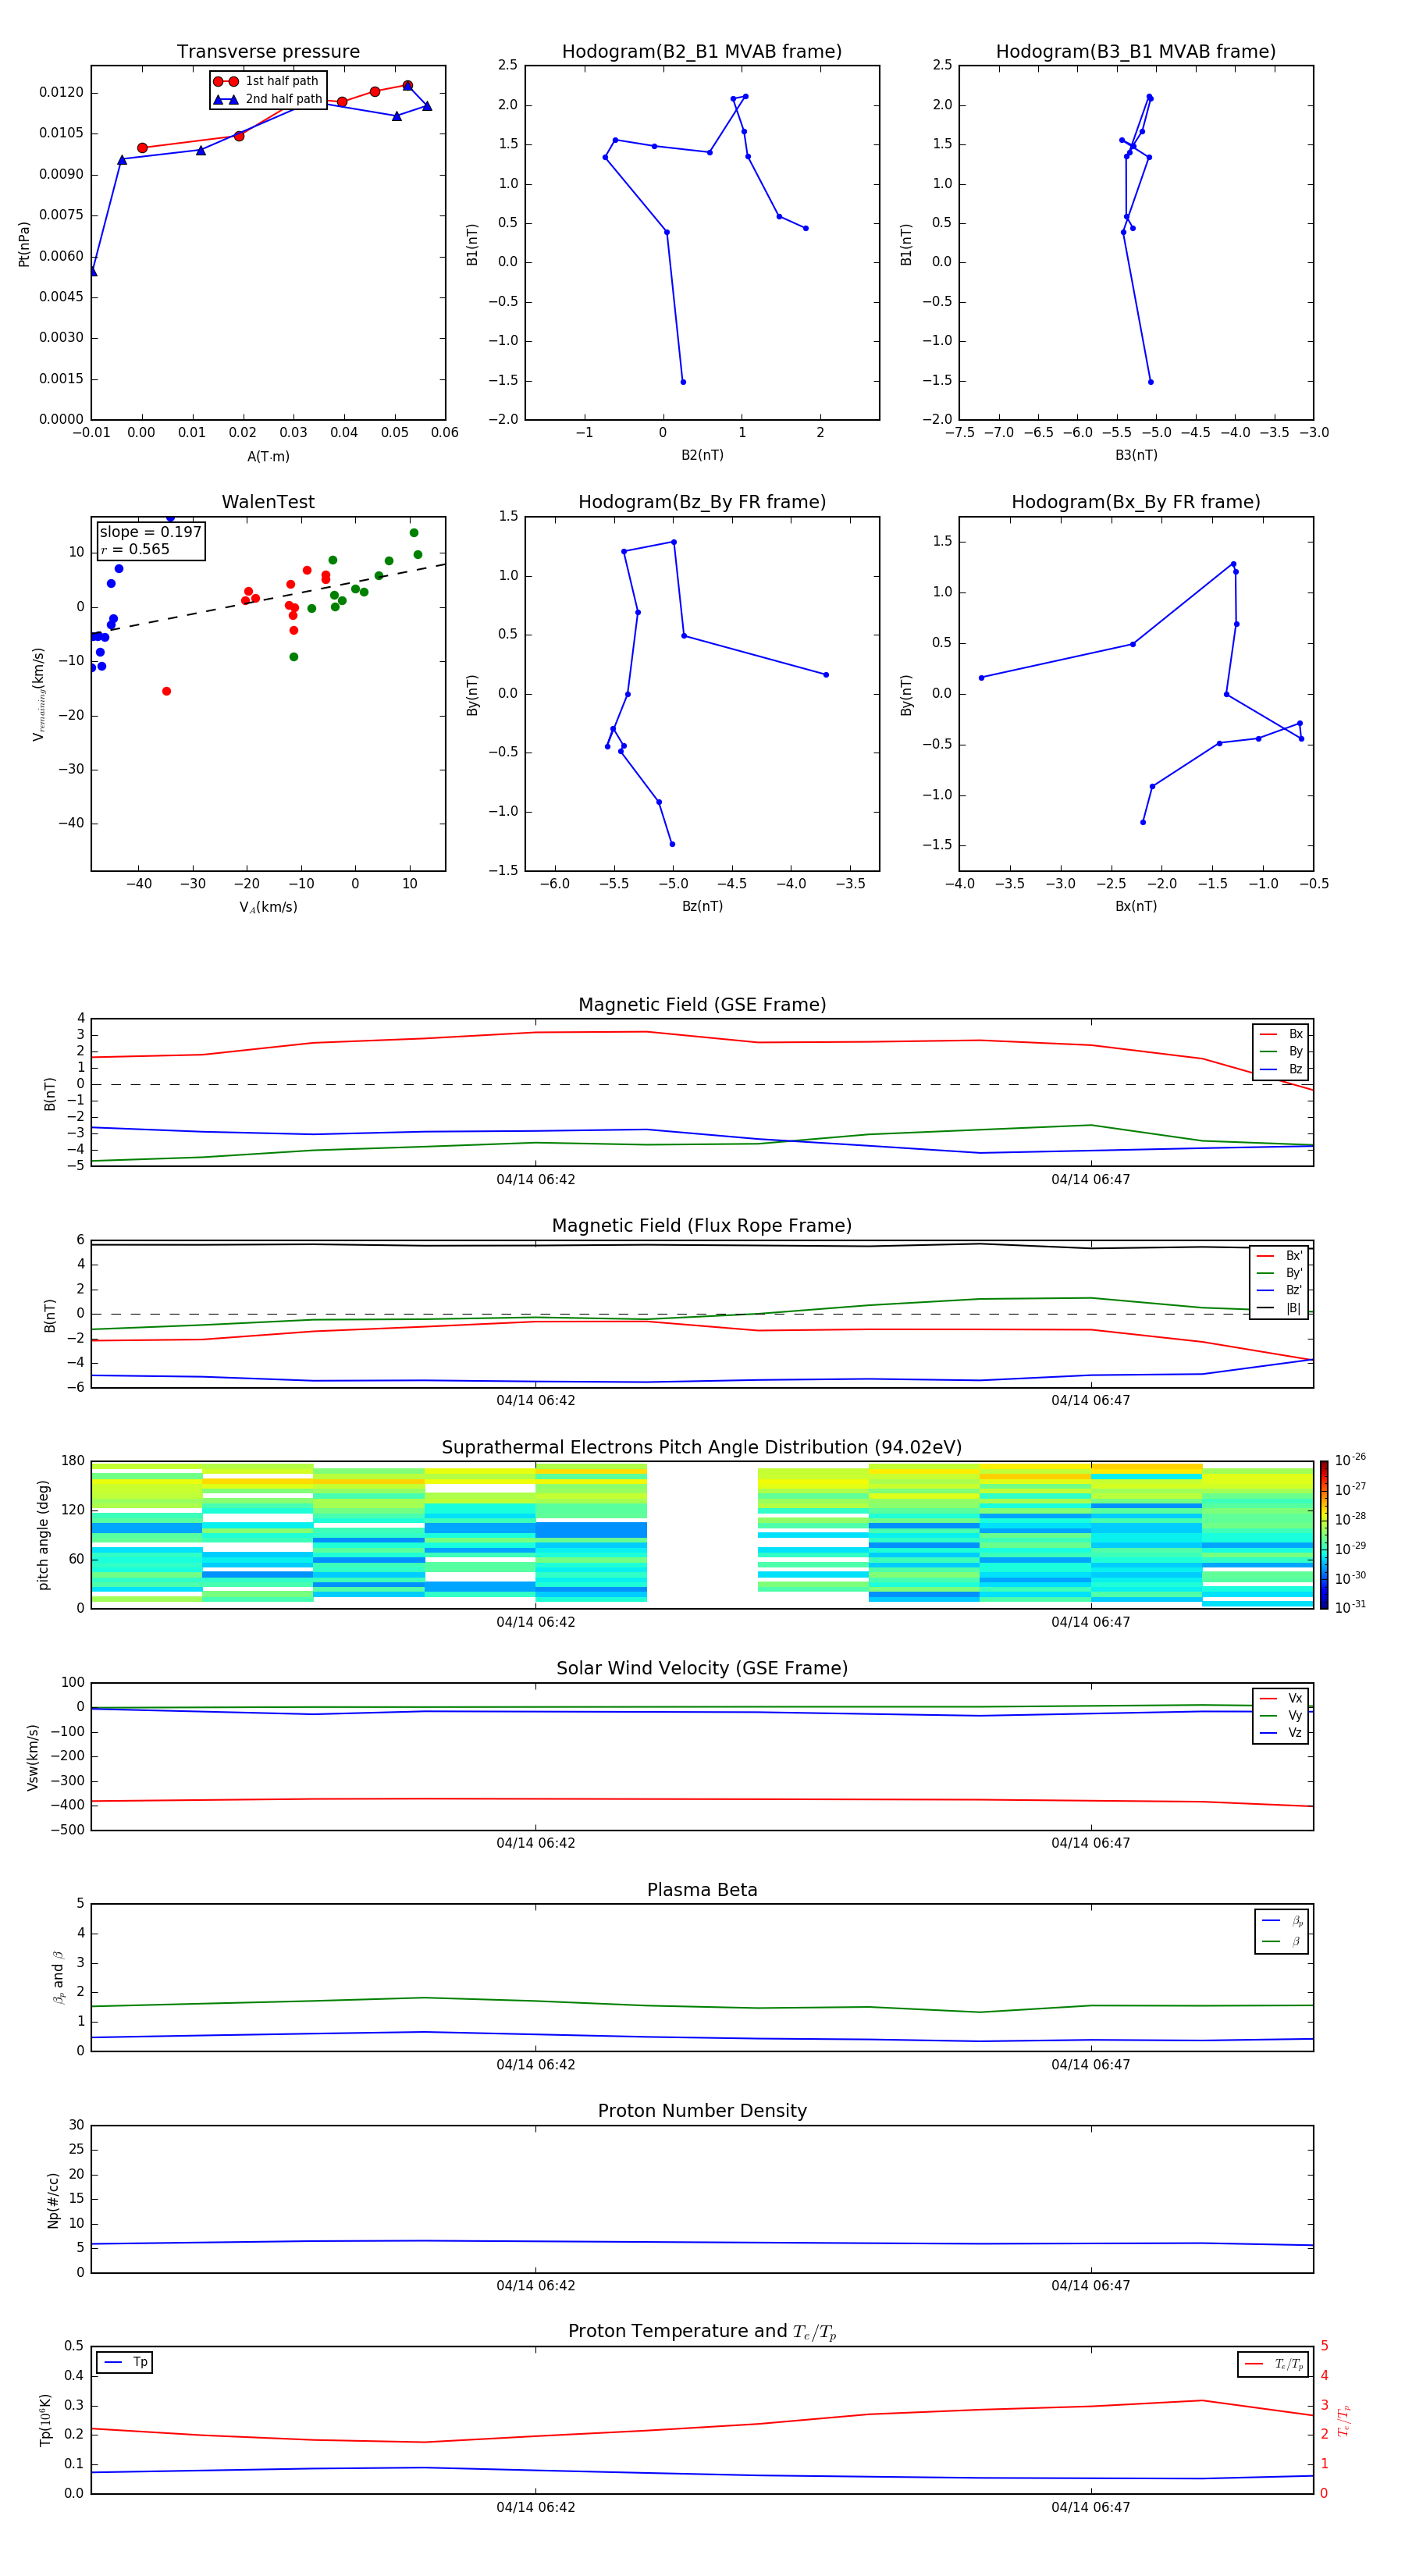Select the By' legend entry in Flux Rope plot
The width and height of the screenshot is (1405, 2576).
(x=1279, y=1273)
